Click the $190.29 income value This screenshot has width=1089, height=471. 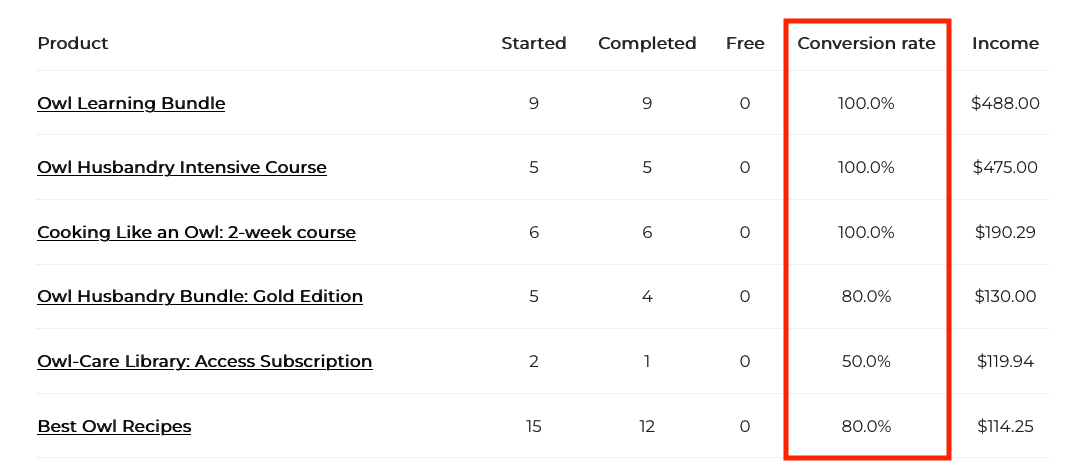1005,232
